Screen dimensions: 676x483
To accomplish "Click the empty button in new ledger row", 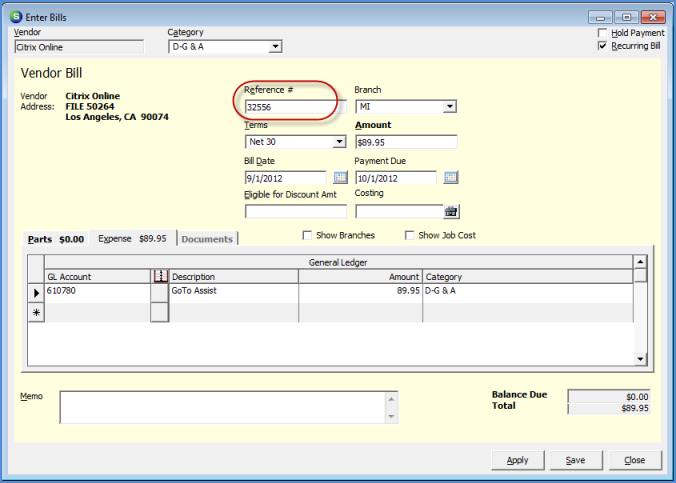I will [160, 313].
